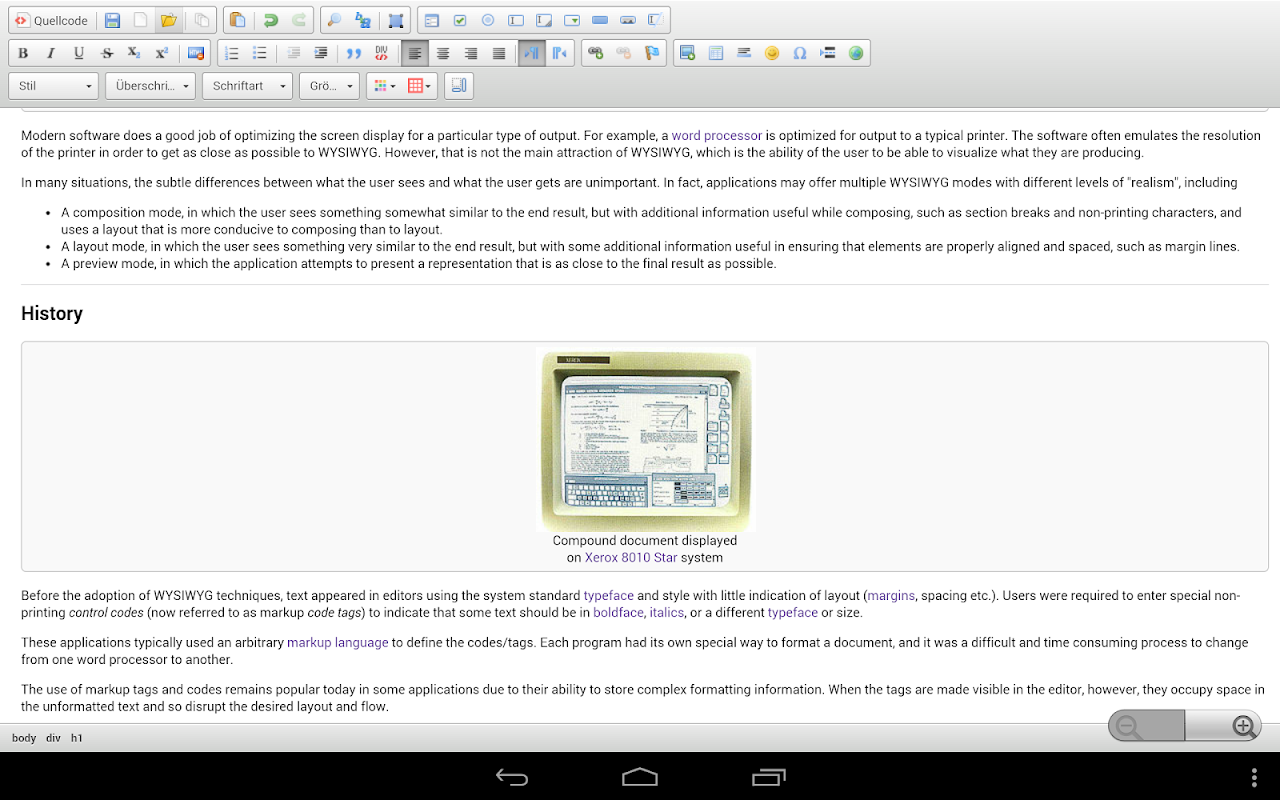1280x800 pixels.
Task: Follow the 'margins' link
Action: 891,595
